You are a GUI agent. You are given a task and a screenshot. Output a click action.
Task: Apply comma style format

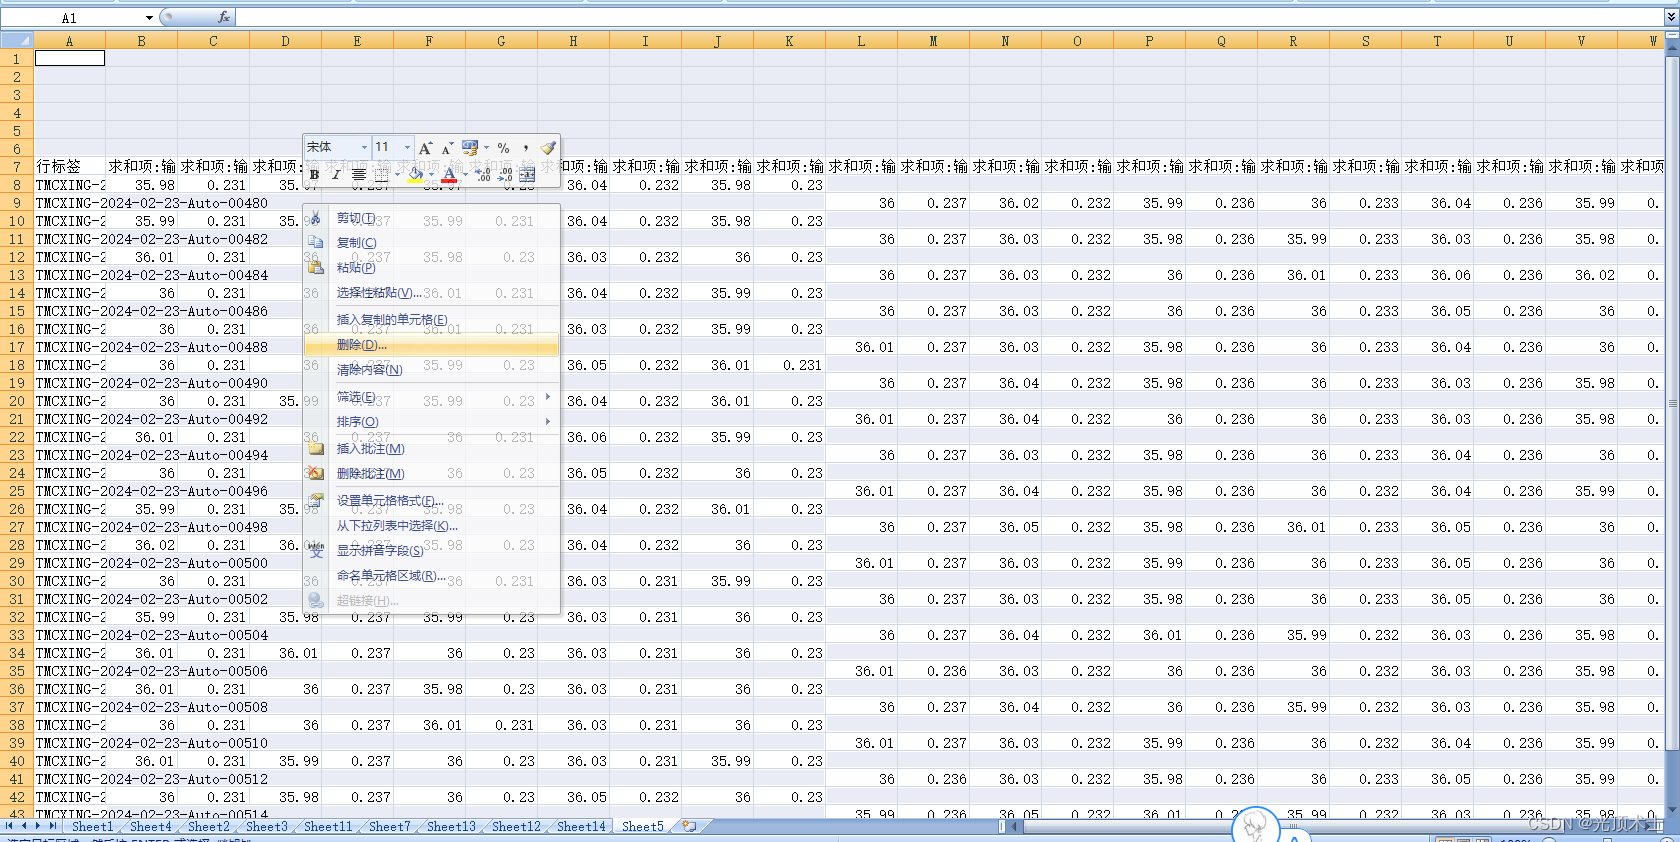click(x=526, y=147)
